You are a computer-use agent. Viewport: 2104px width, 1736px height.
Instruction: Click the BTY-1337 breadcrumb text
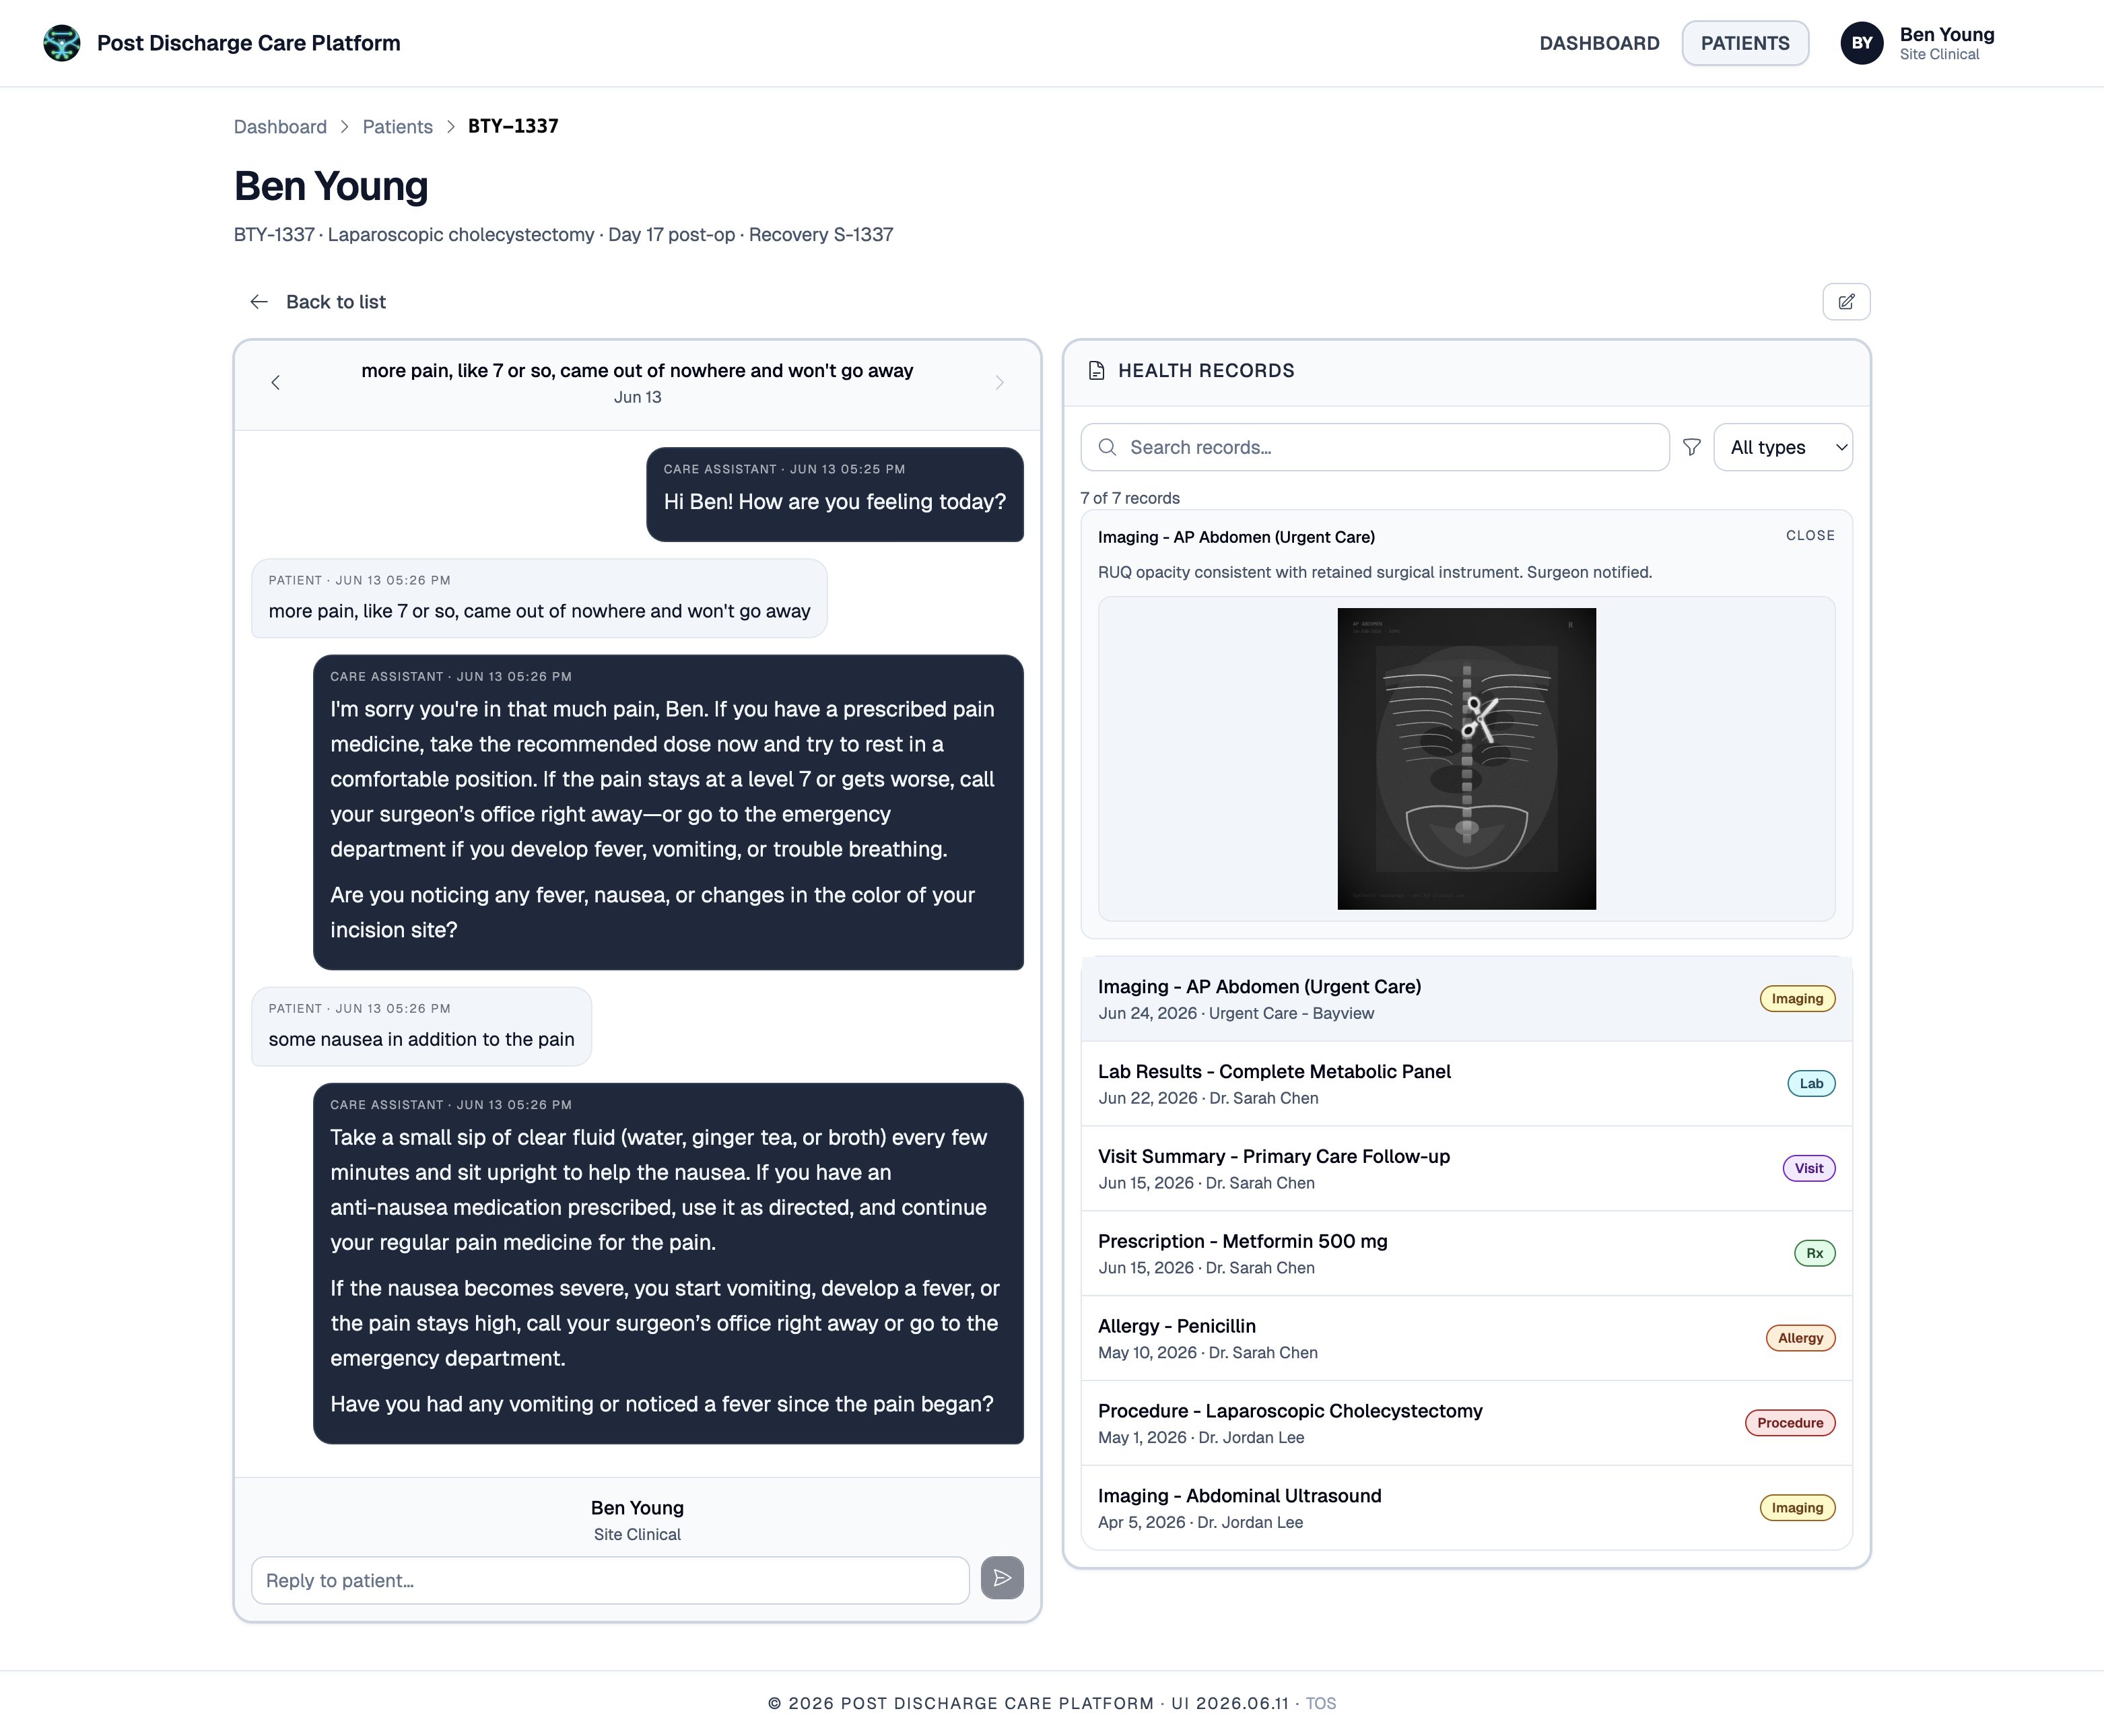[x=513, y=126]
